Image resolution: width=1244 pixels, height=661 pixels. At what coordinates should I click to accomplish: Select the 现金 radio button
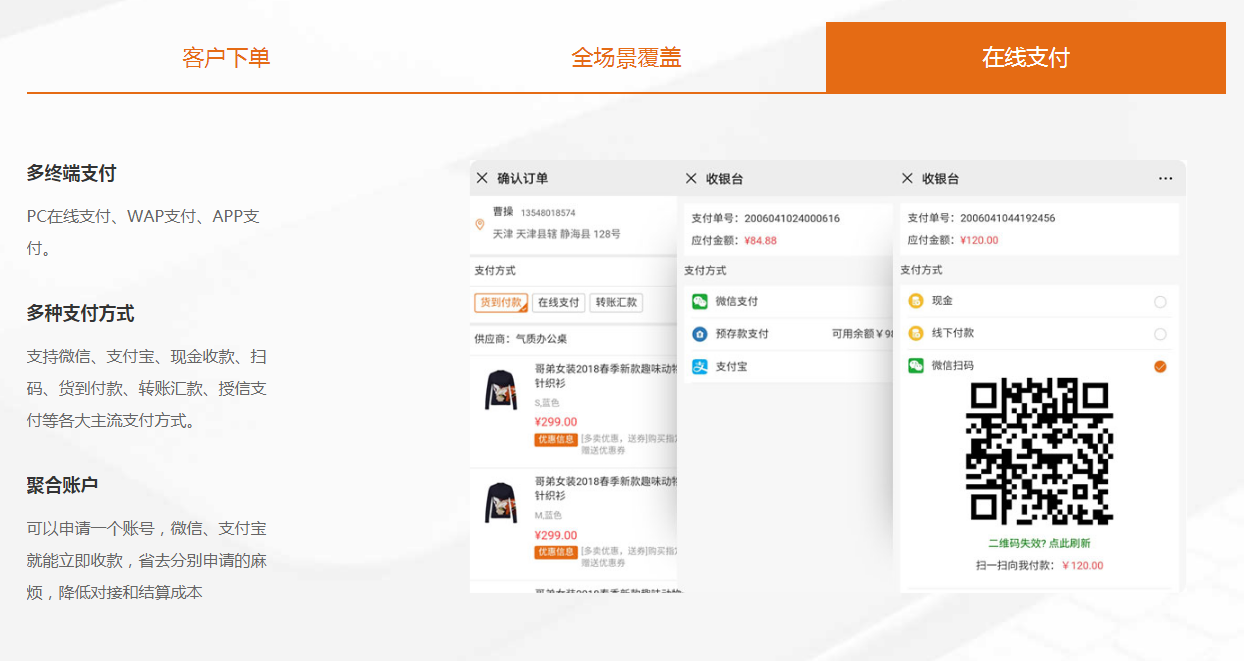click(x=1160, y=302)
